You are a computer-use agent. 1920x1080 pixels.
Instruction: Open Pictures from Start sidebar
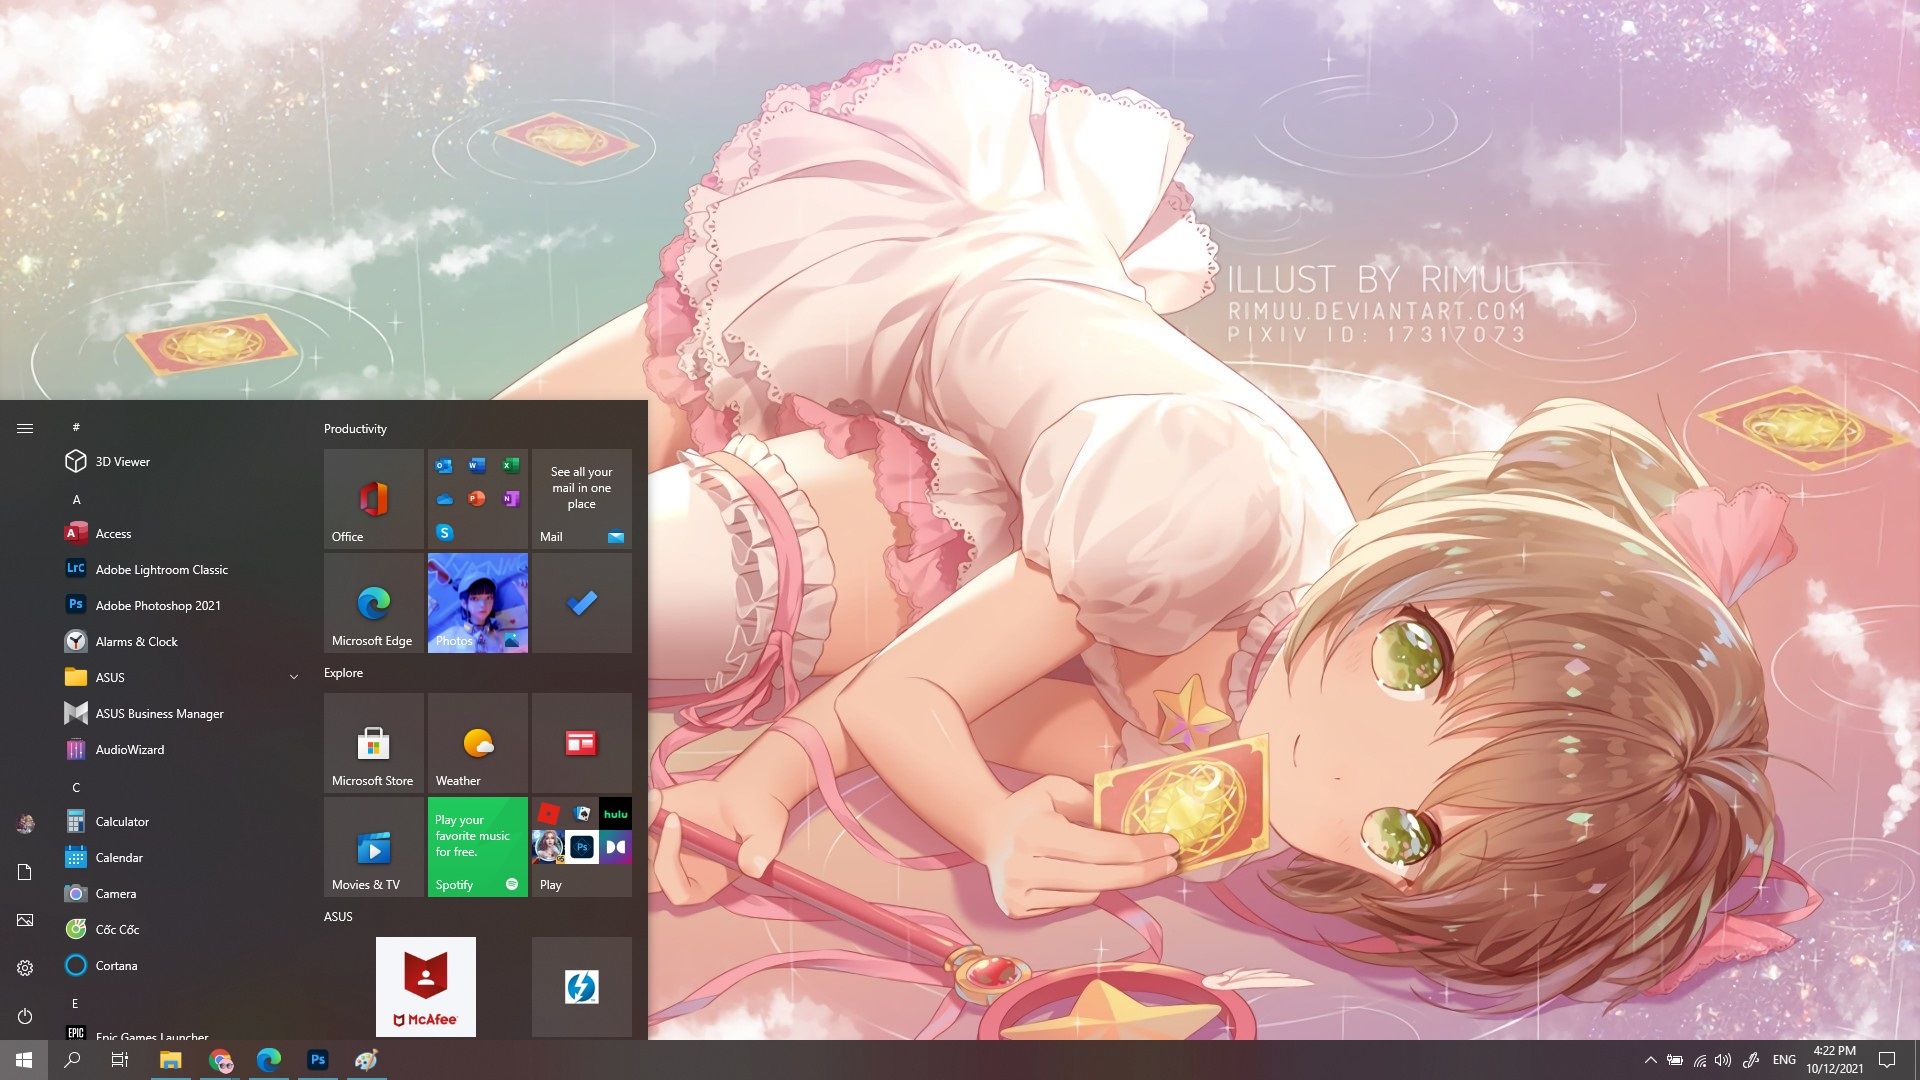(x=25, y=920)
